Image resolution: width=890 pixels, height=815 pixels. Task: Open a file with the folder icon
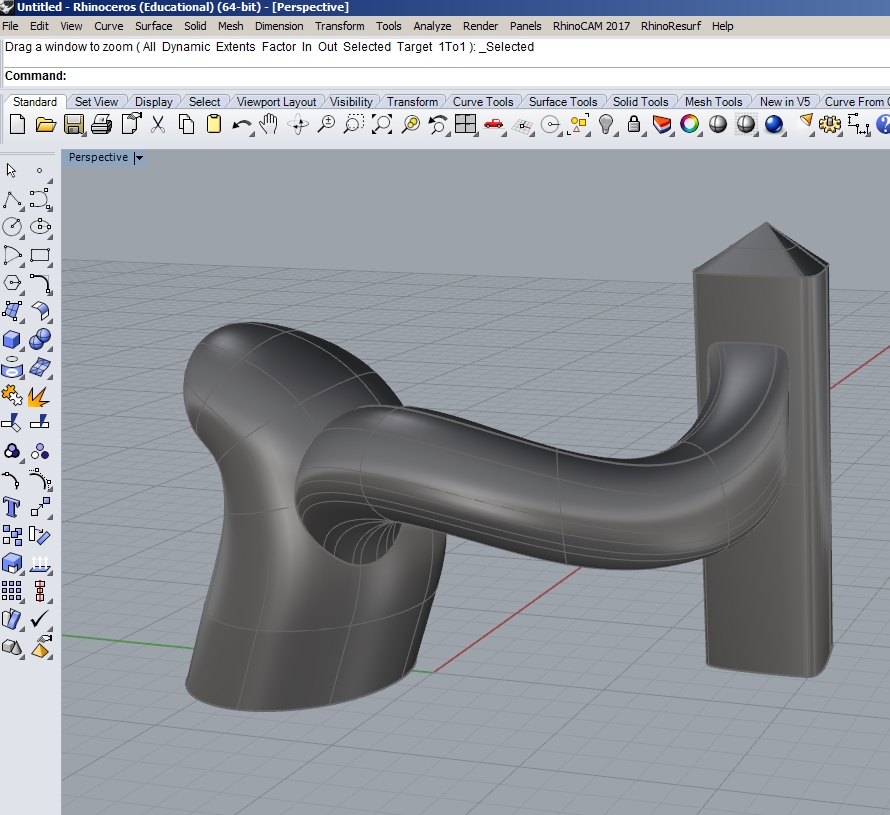(45, 124)
